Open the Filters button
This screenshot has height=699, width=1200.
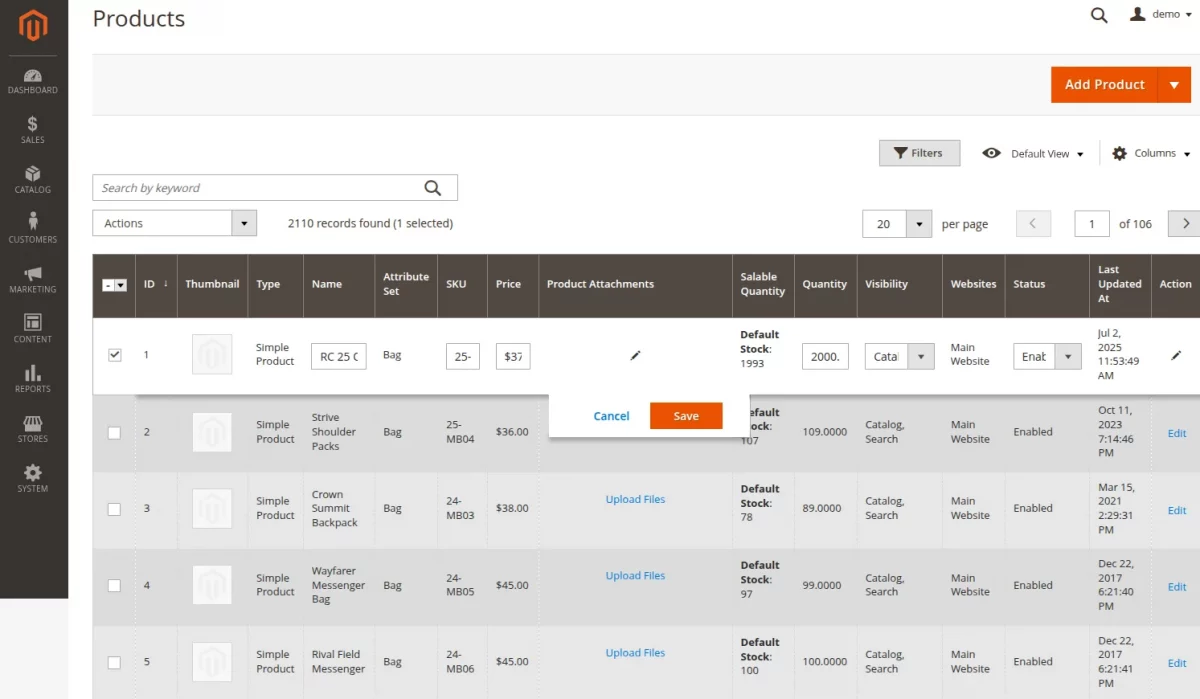pyautogui.click(x=918, y=153)
